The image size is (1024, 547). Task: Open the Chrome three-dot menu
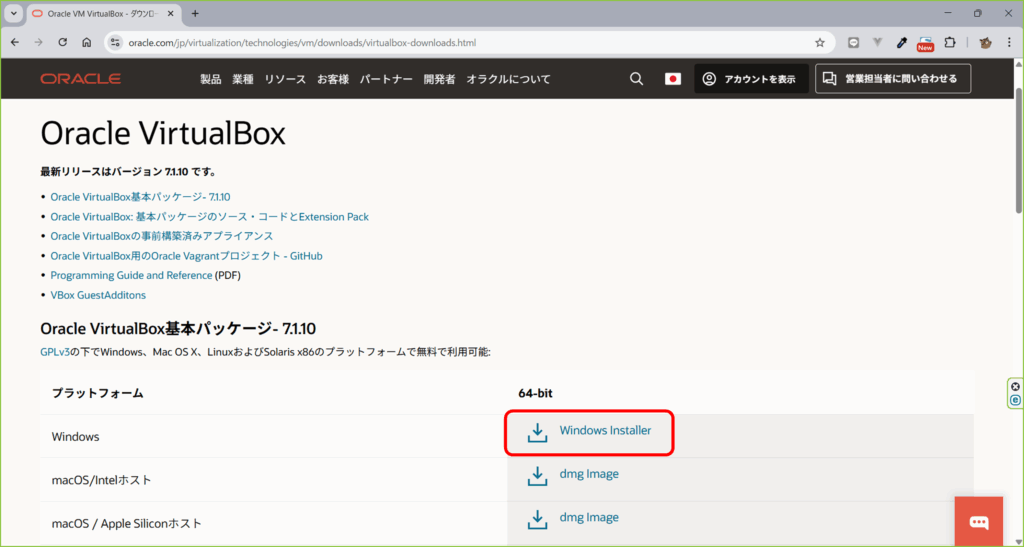pyautogui.click(x=1009, y=42)
